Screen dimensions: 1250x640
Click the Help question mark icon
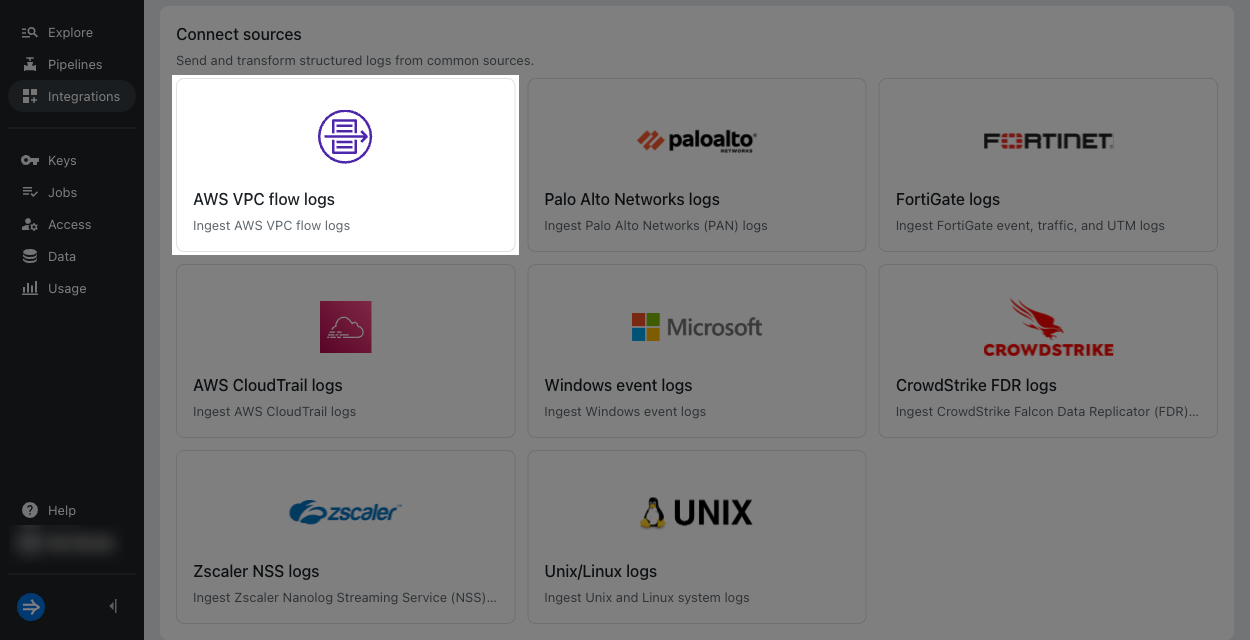30,510
